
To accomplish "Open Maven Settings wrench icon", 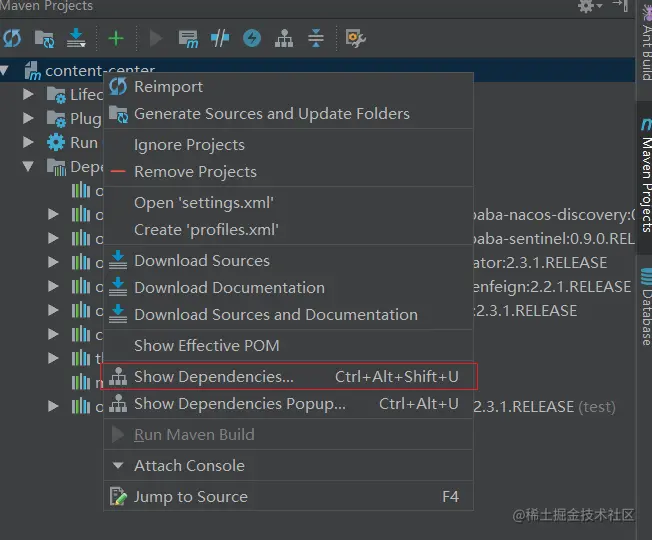I will coord(356,39).
